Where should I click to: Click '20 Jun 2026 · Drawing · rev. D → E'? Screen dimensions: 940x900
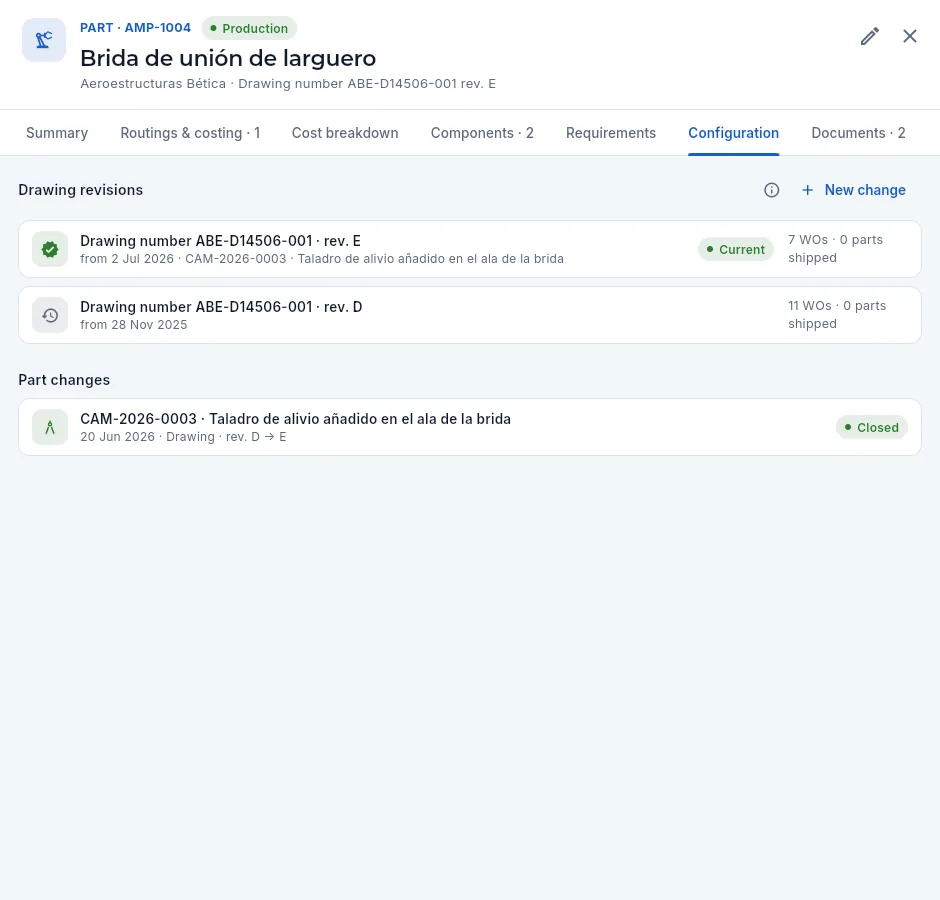183,437
